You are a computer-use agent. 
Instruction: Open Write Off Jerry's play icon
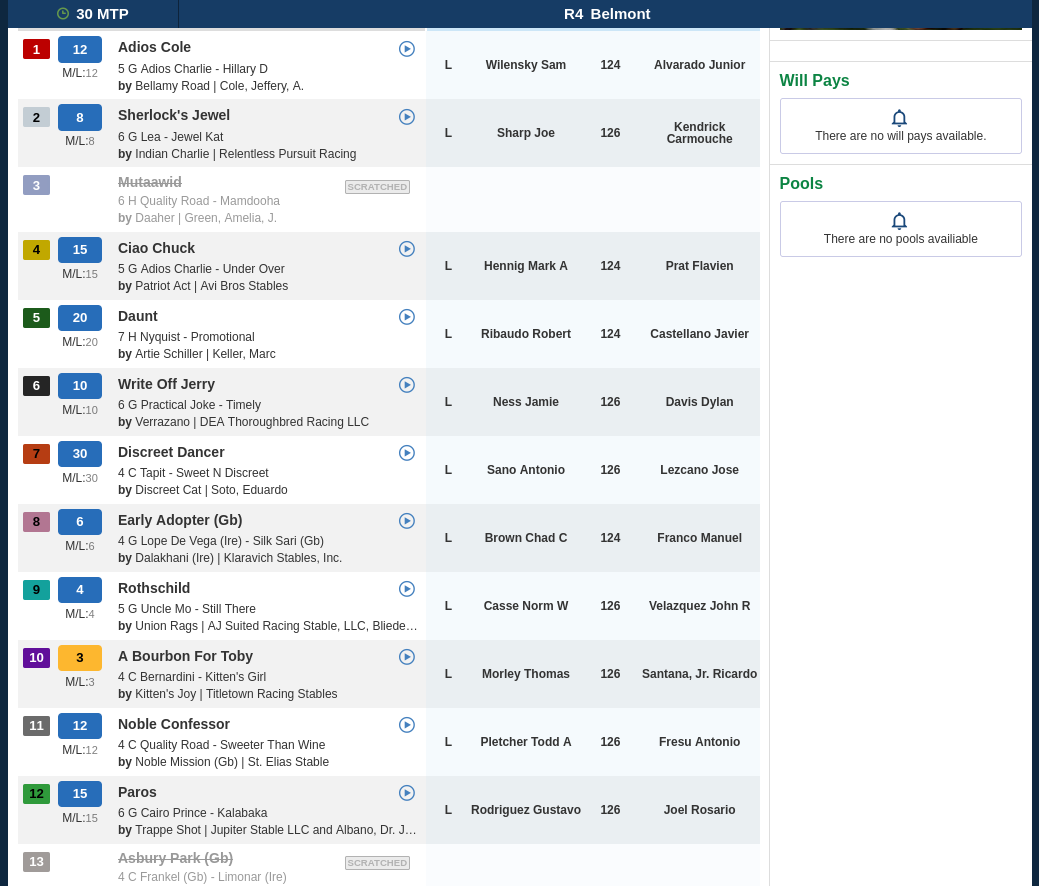407,385
